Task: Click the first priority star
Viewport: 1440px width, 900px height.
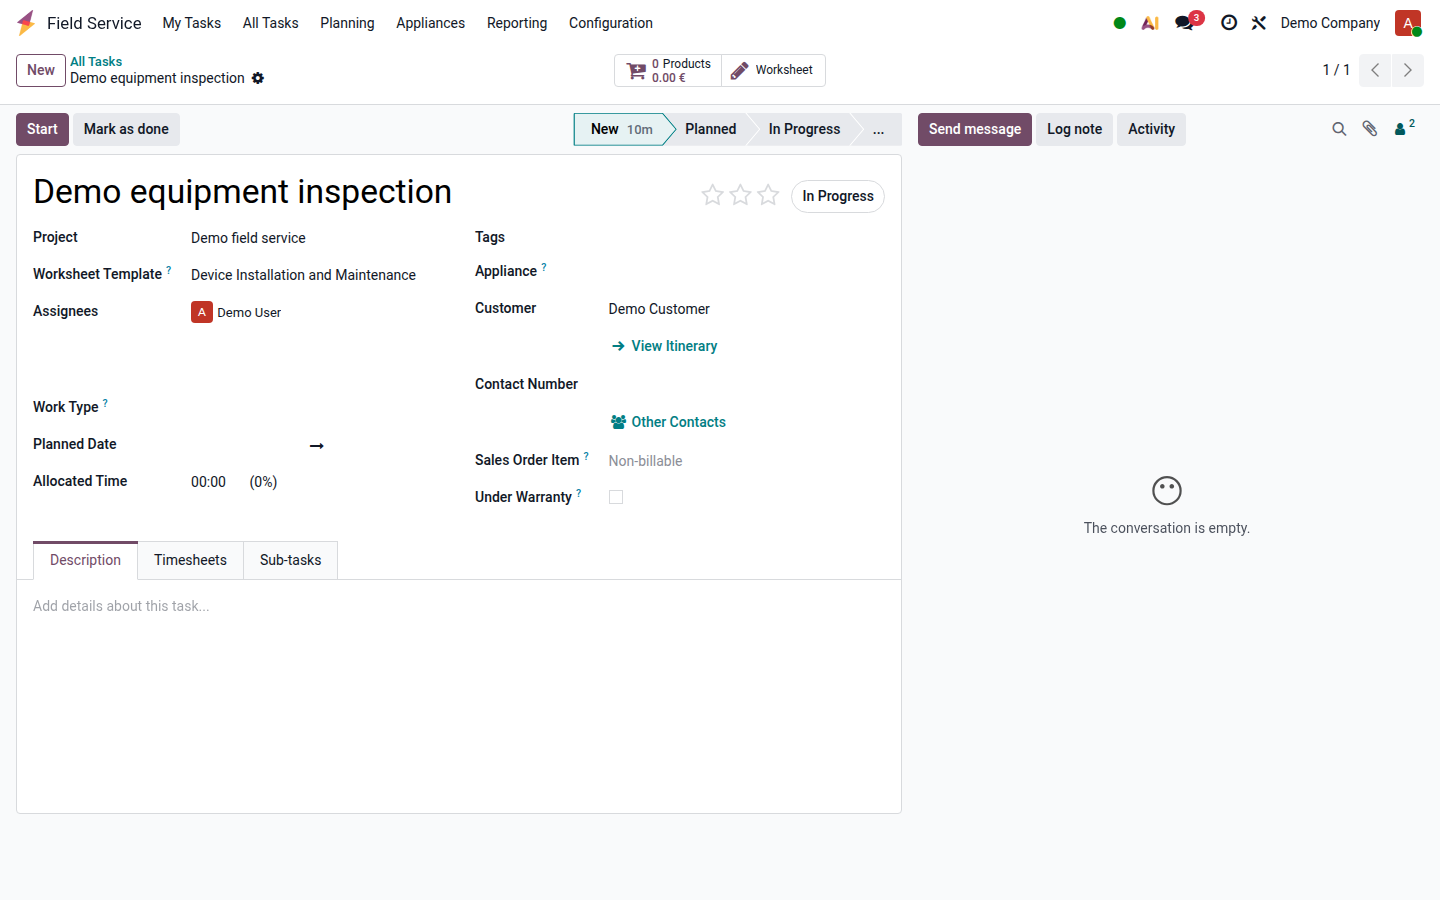Action: [712, 195]
